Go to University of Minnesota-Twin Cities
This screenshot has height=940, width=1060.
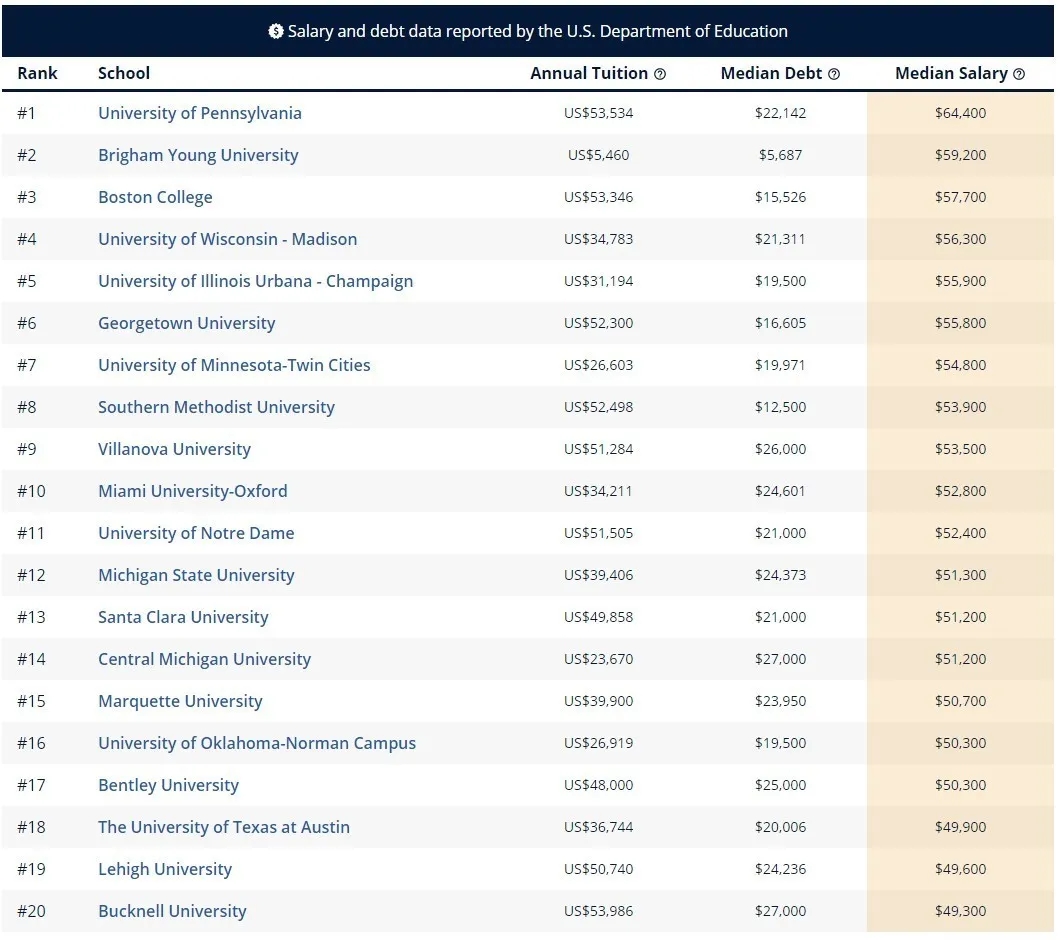click(x=234, y=365)
